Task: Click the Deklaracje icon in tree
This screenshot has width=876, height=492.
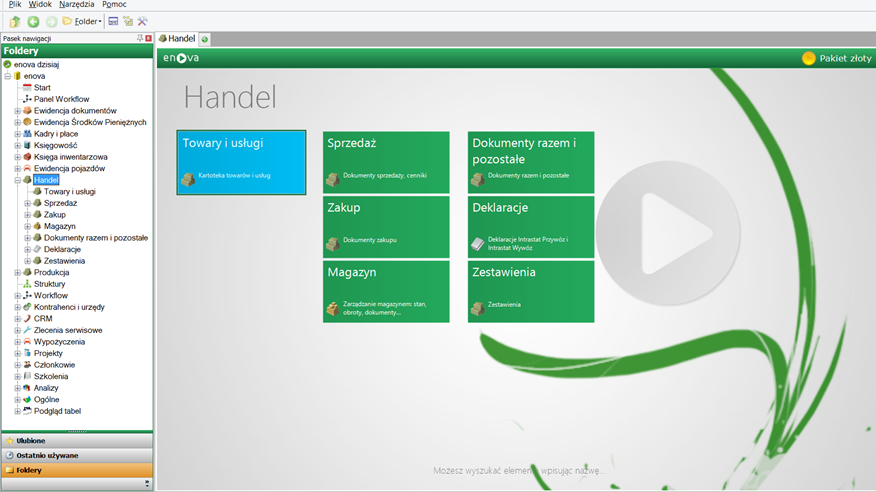Action: pos(37,249)
